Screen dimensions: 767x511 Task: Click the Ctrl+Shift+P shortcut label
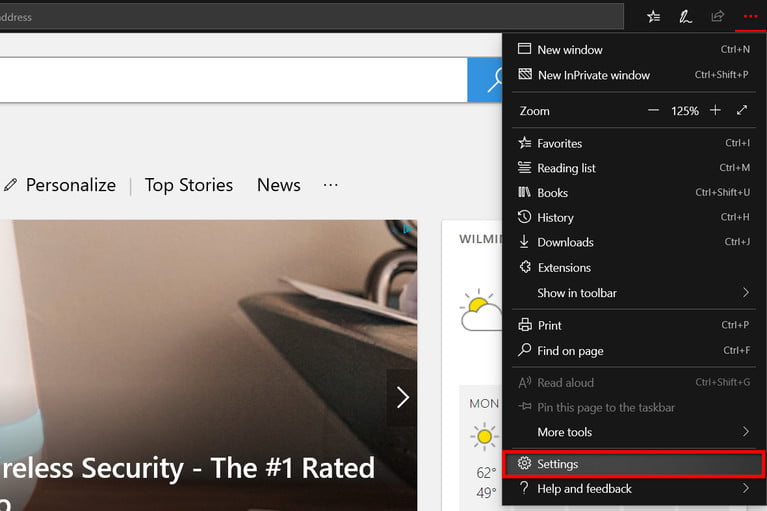[x=722, y=75]
